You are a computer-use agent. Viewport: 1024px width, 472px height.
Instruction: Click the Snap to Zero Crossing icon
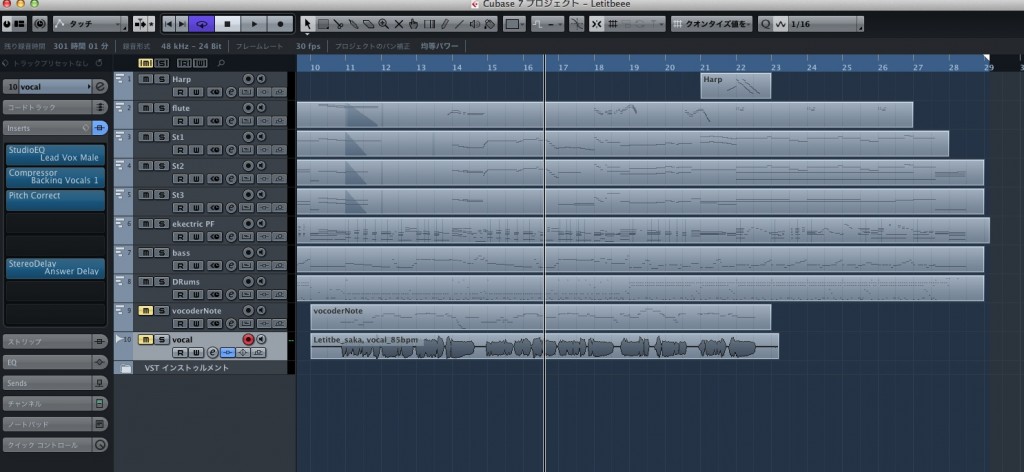(577, 24)
